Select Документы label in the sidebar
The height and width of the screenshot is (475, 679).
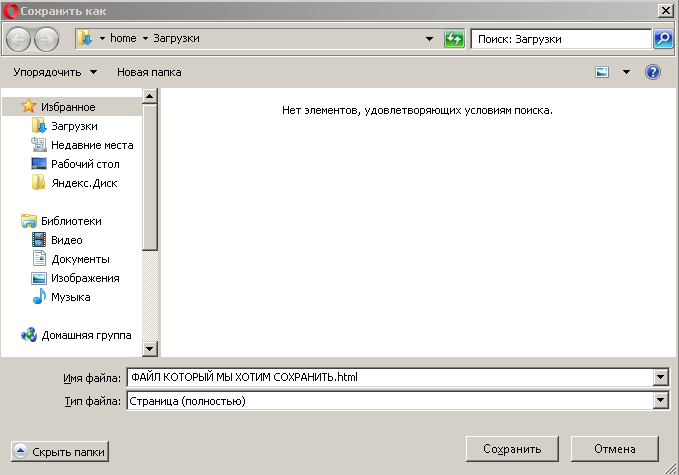click(x=81, y=259)
